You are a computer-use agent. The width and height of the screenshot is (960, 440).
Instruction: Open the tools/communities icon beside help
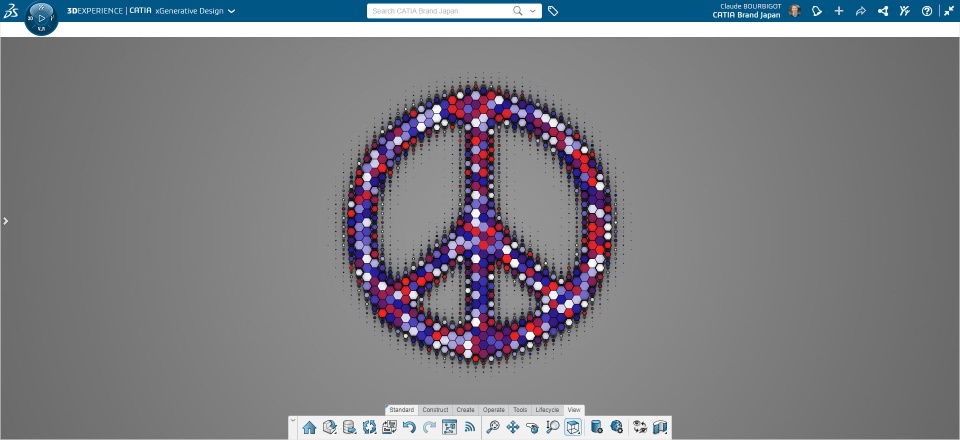(905, 11)
